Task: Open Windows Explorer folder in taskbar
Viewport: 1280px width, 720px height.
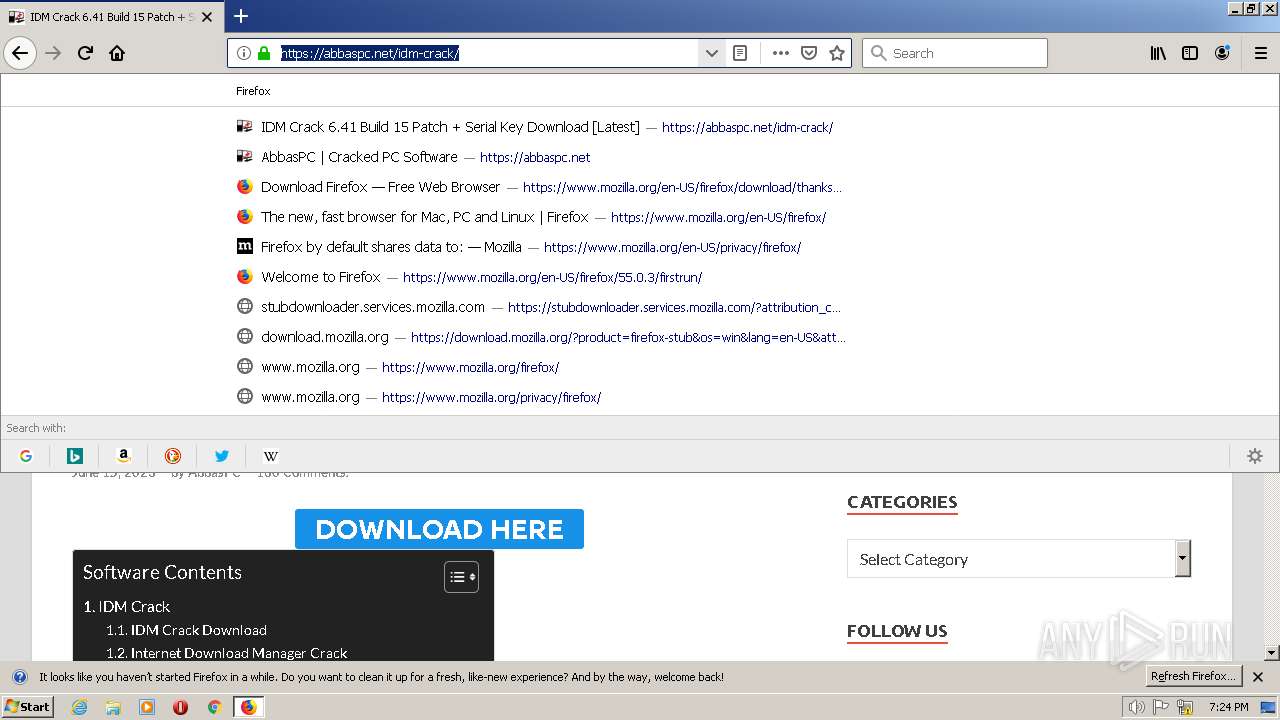Action: coord(113,707)
